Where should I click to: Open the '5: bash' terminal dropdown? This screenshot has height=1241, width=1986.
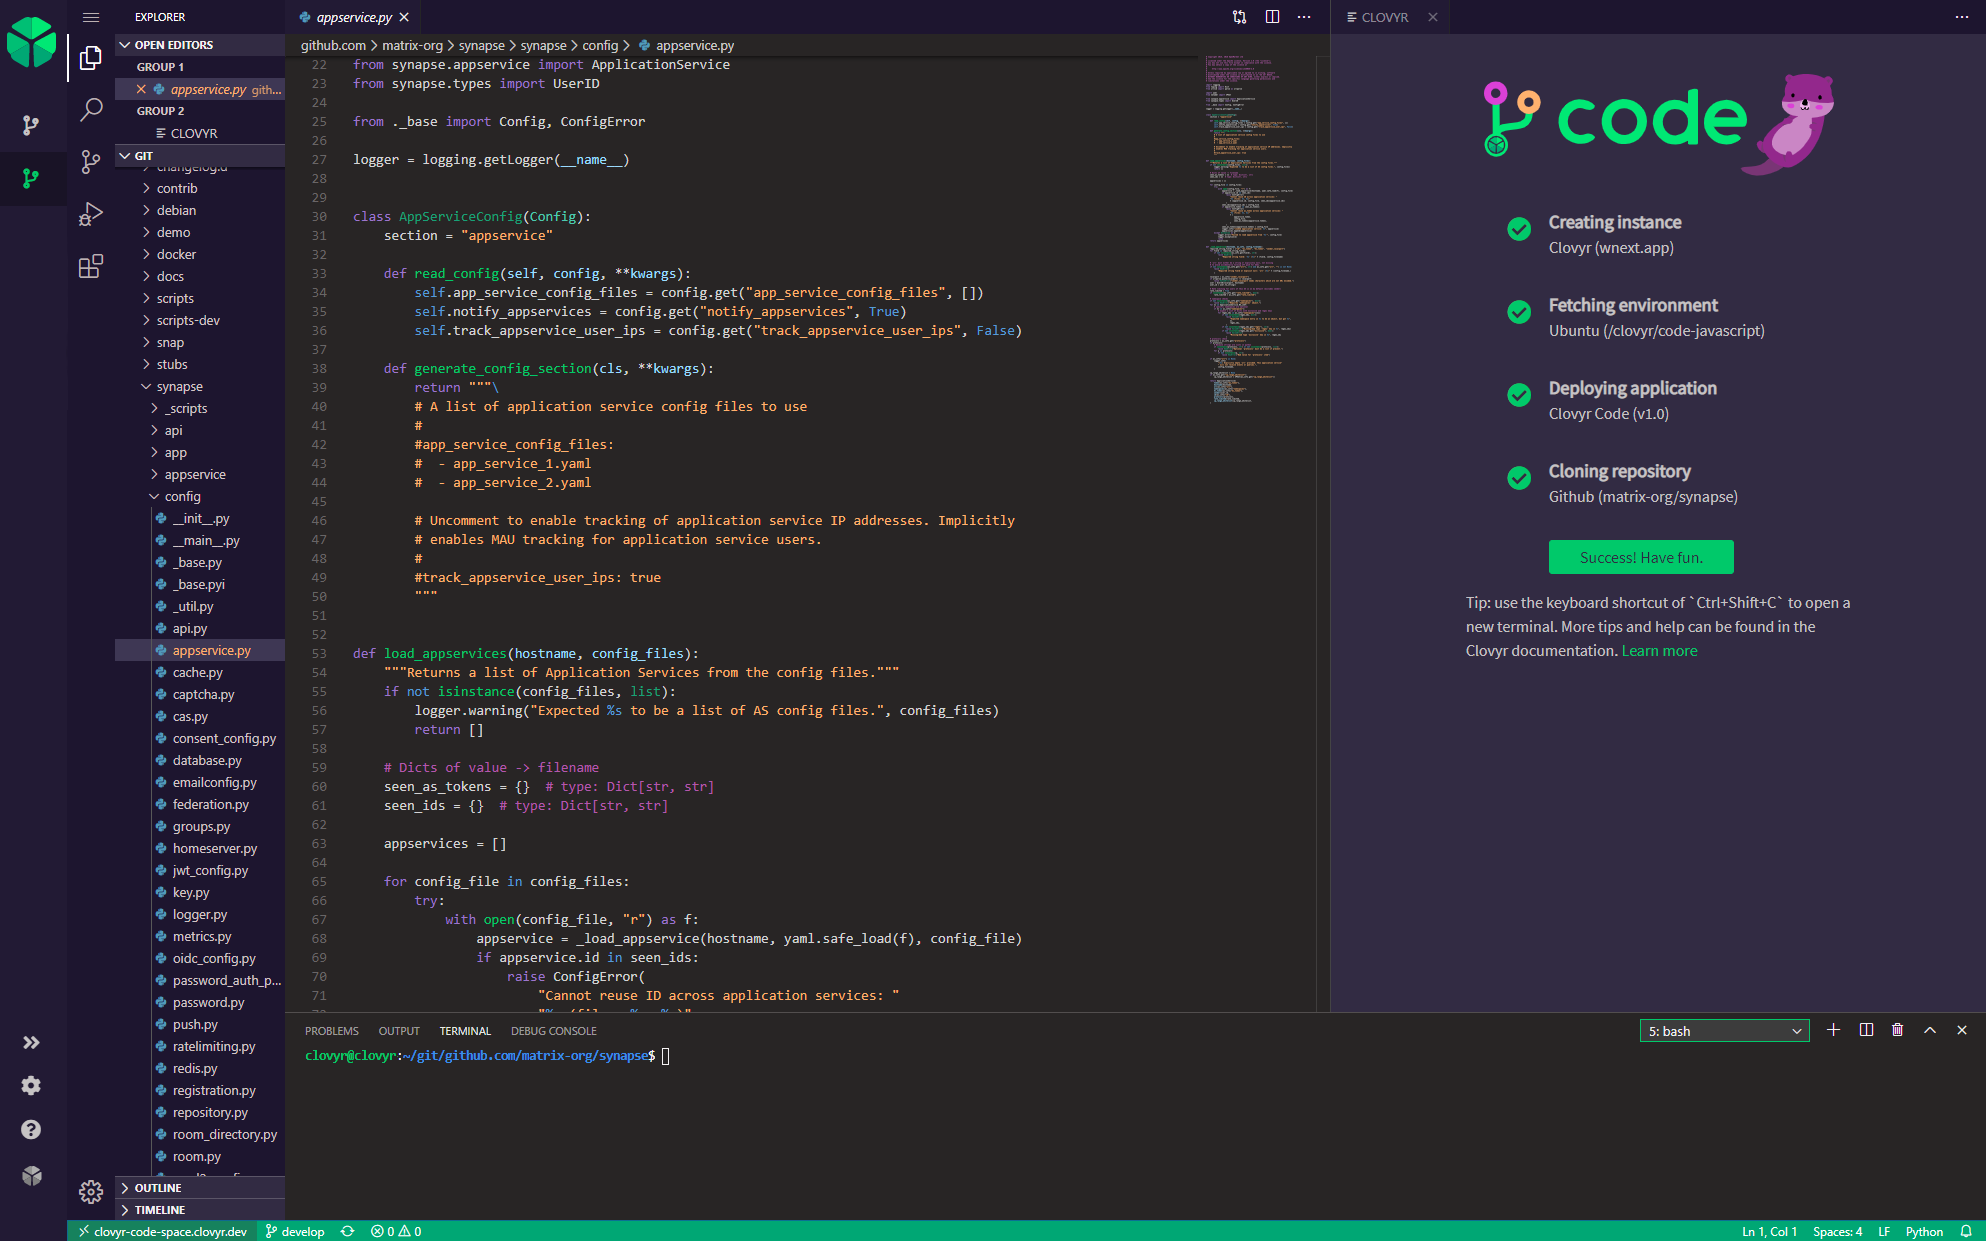1724,1031
